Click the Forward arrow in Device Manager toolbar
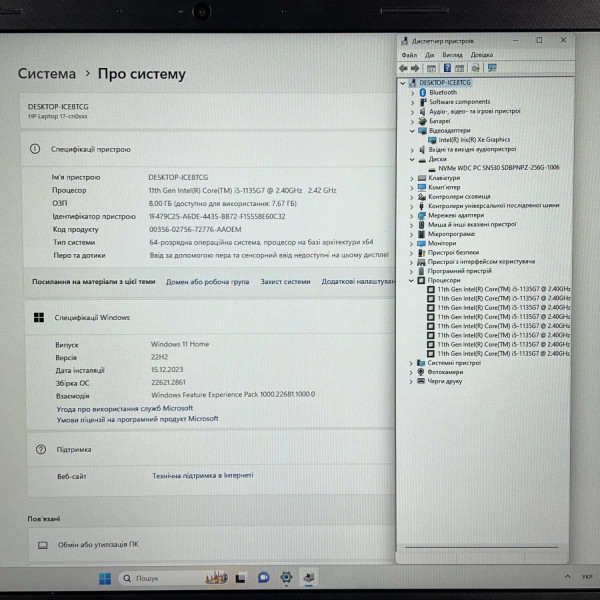 coord(415,68)
